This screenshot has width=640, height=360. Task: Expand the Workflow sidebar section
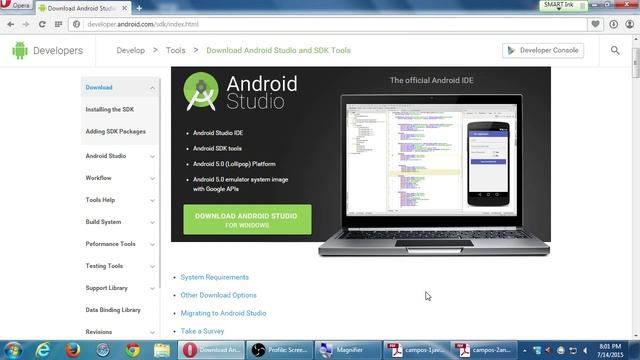click(152, 178)
